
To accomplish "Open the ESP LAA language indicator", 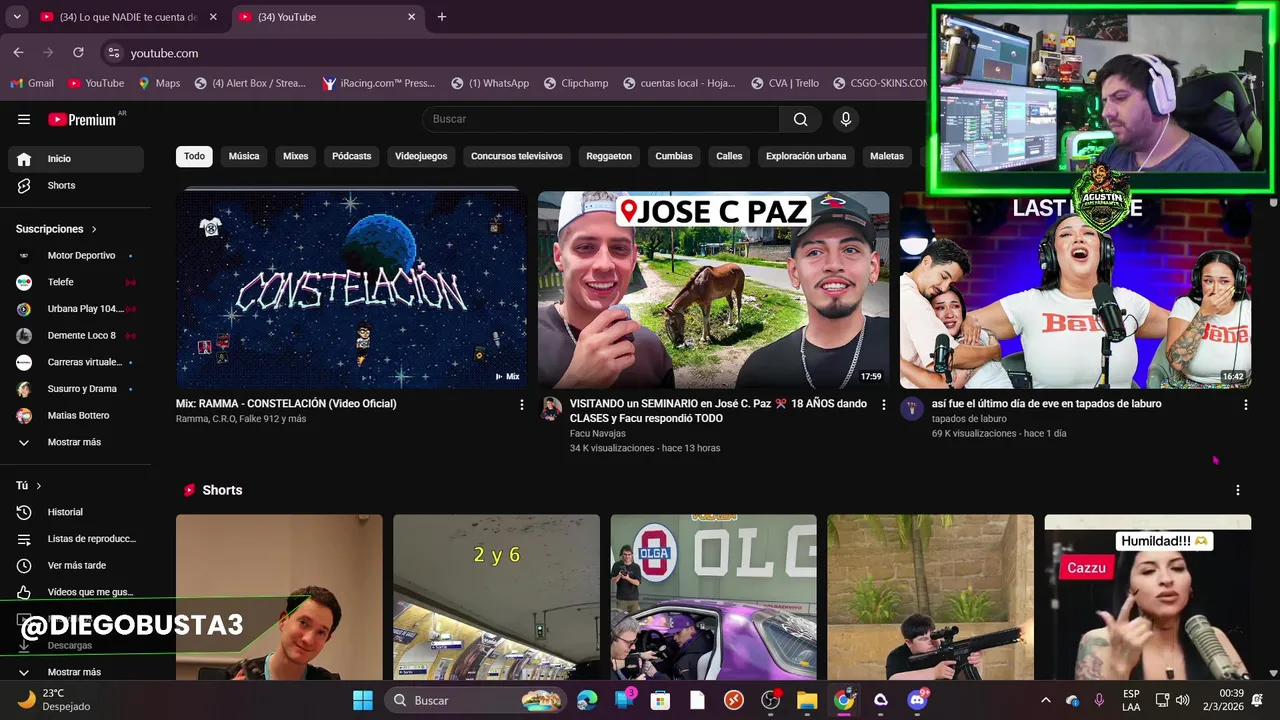I will pyautogui.click(x=1131, y=700).
